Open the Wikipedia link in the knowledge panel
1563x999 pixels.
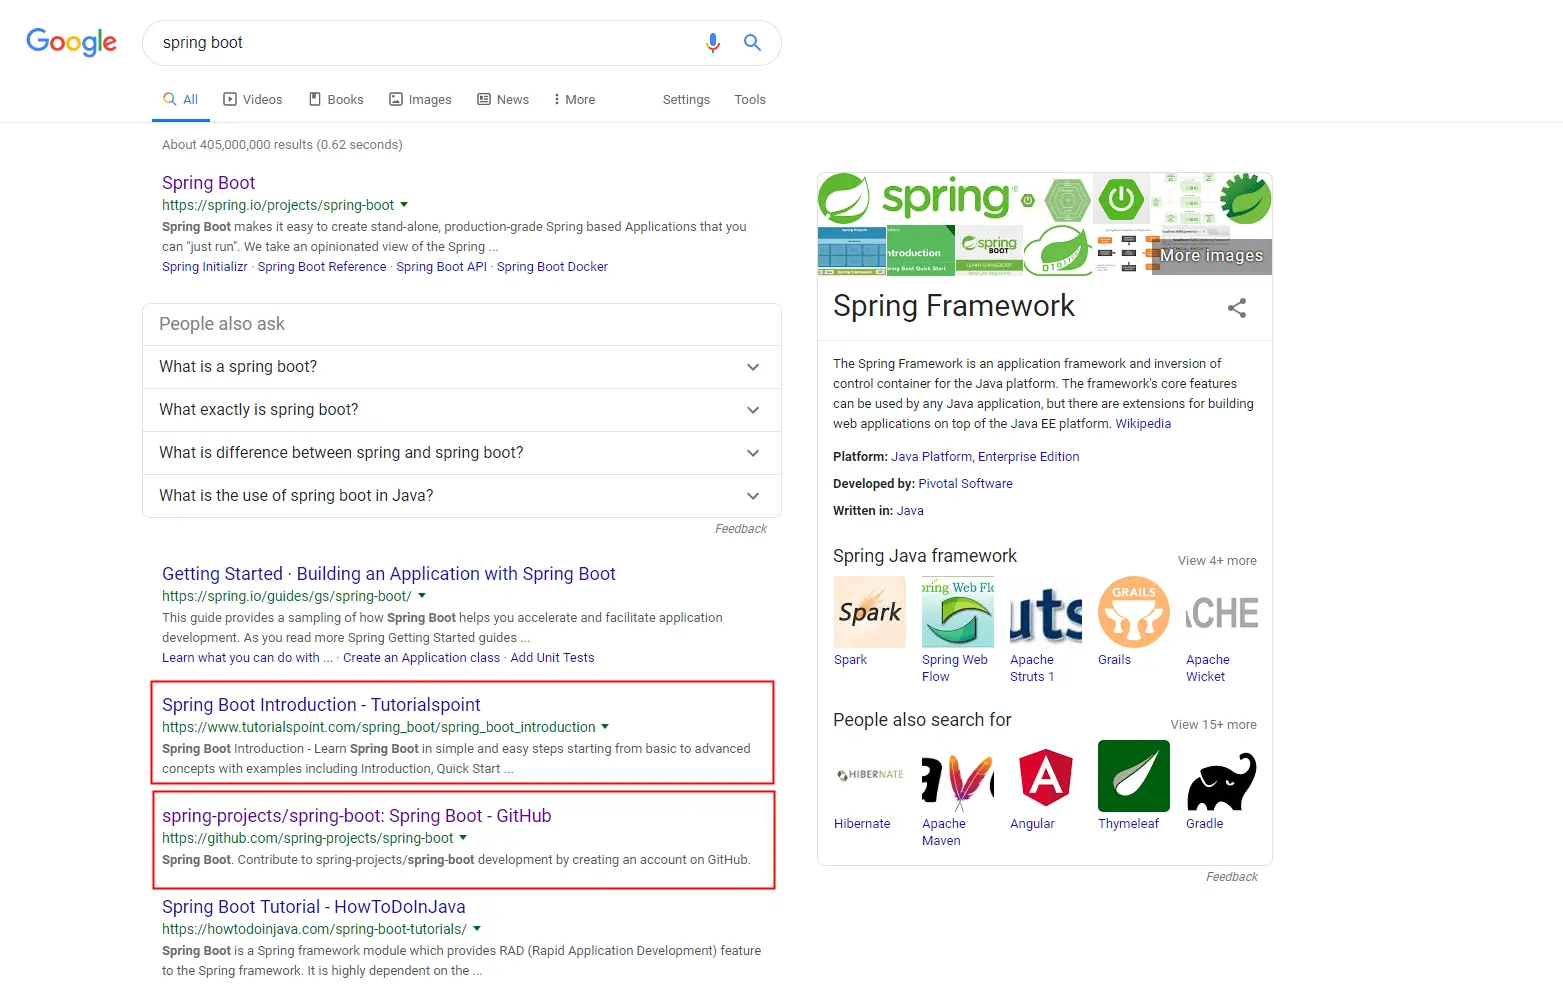point(1143,424)
